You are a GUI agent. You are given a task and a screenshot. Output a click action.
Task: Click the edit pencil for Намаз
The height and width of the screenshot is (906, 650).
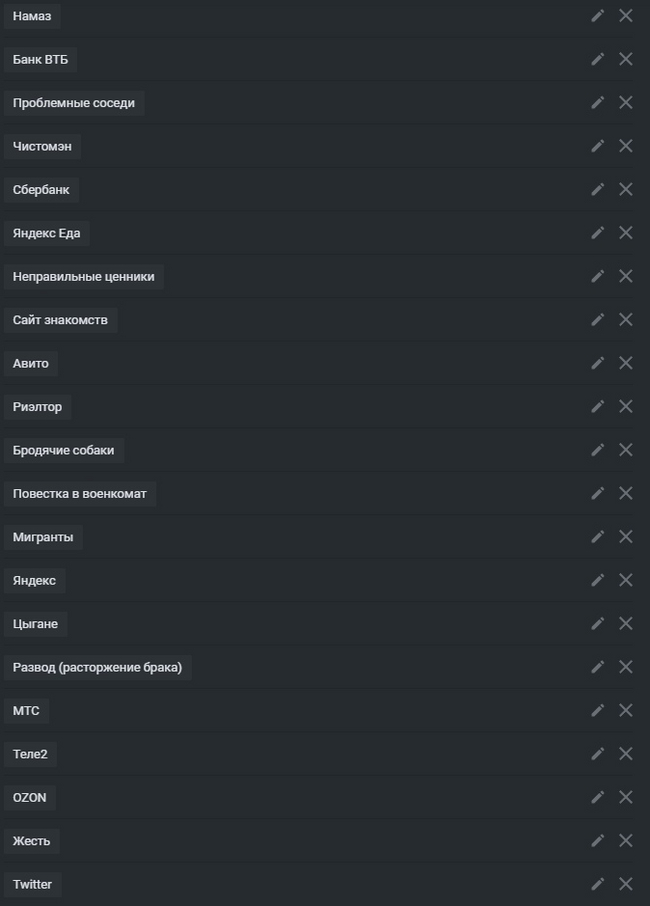click(x=598, y=15)
